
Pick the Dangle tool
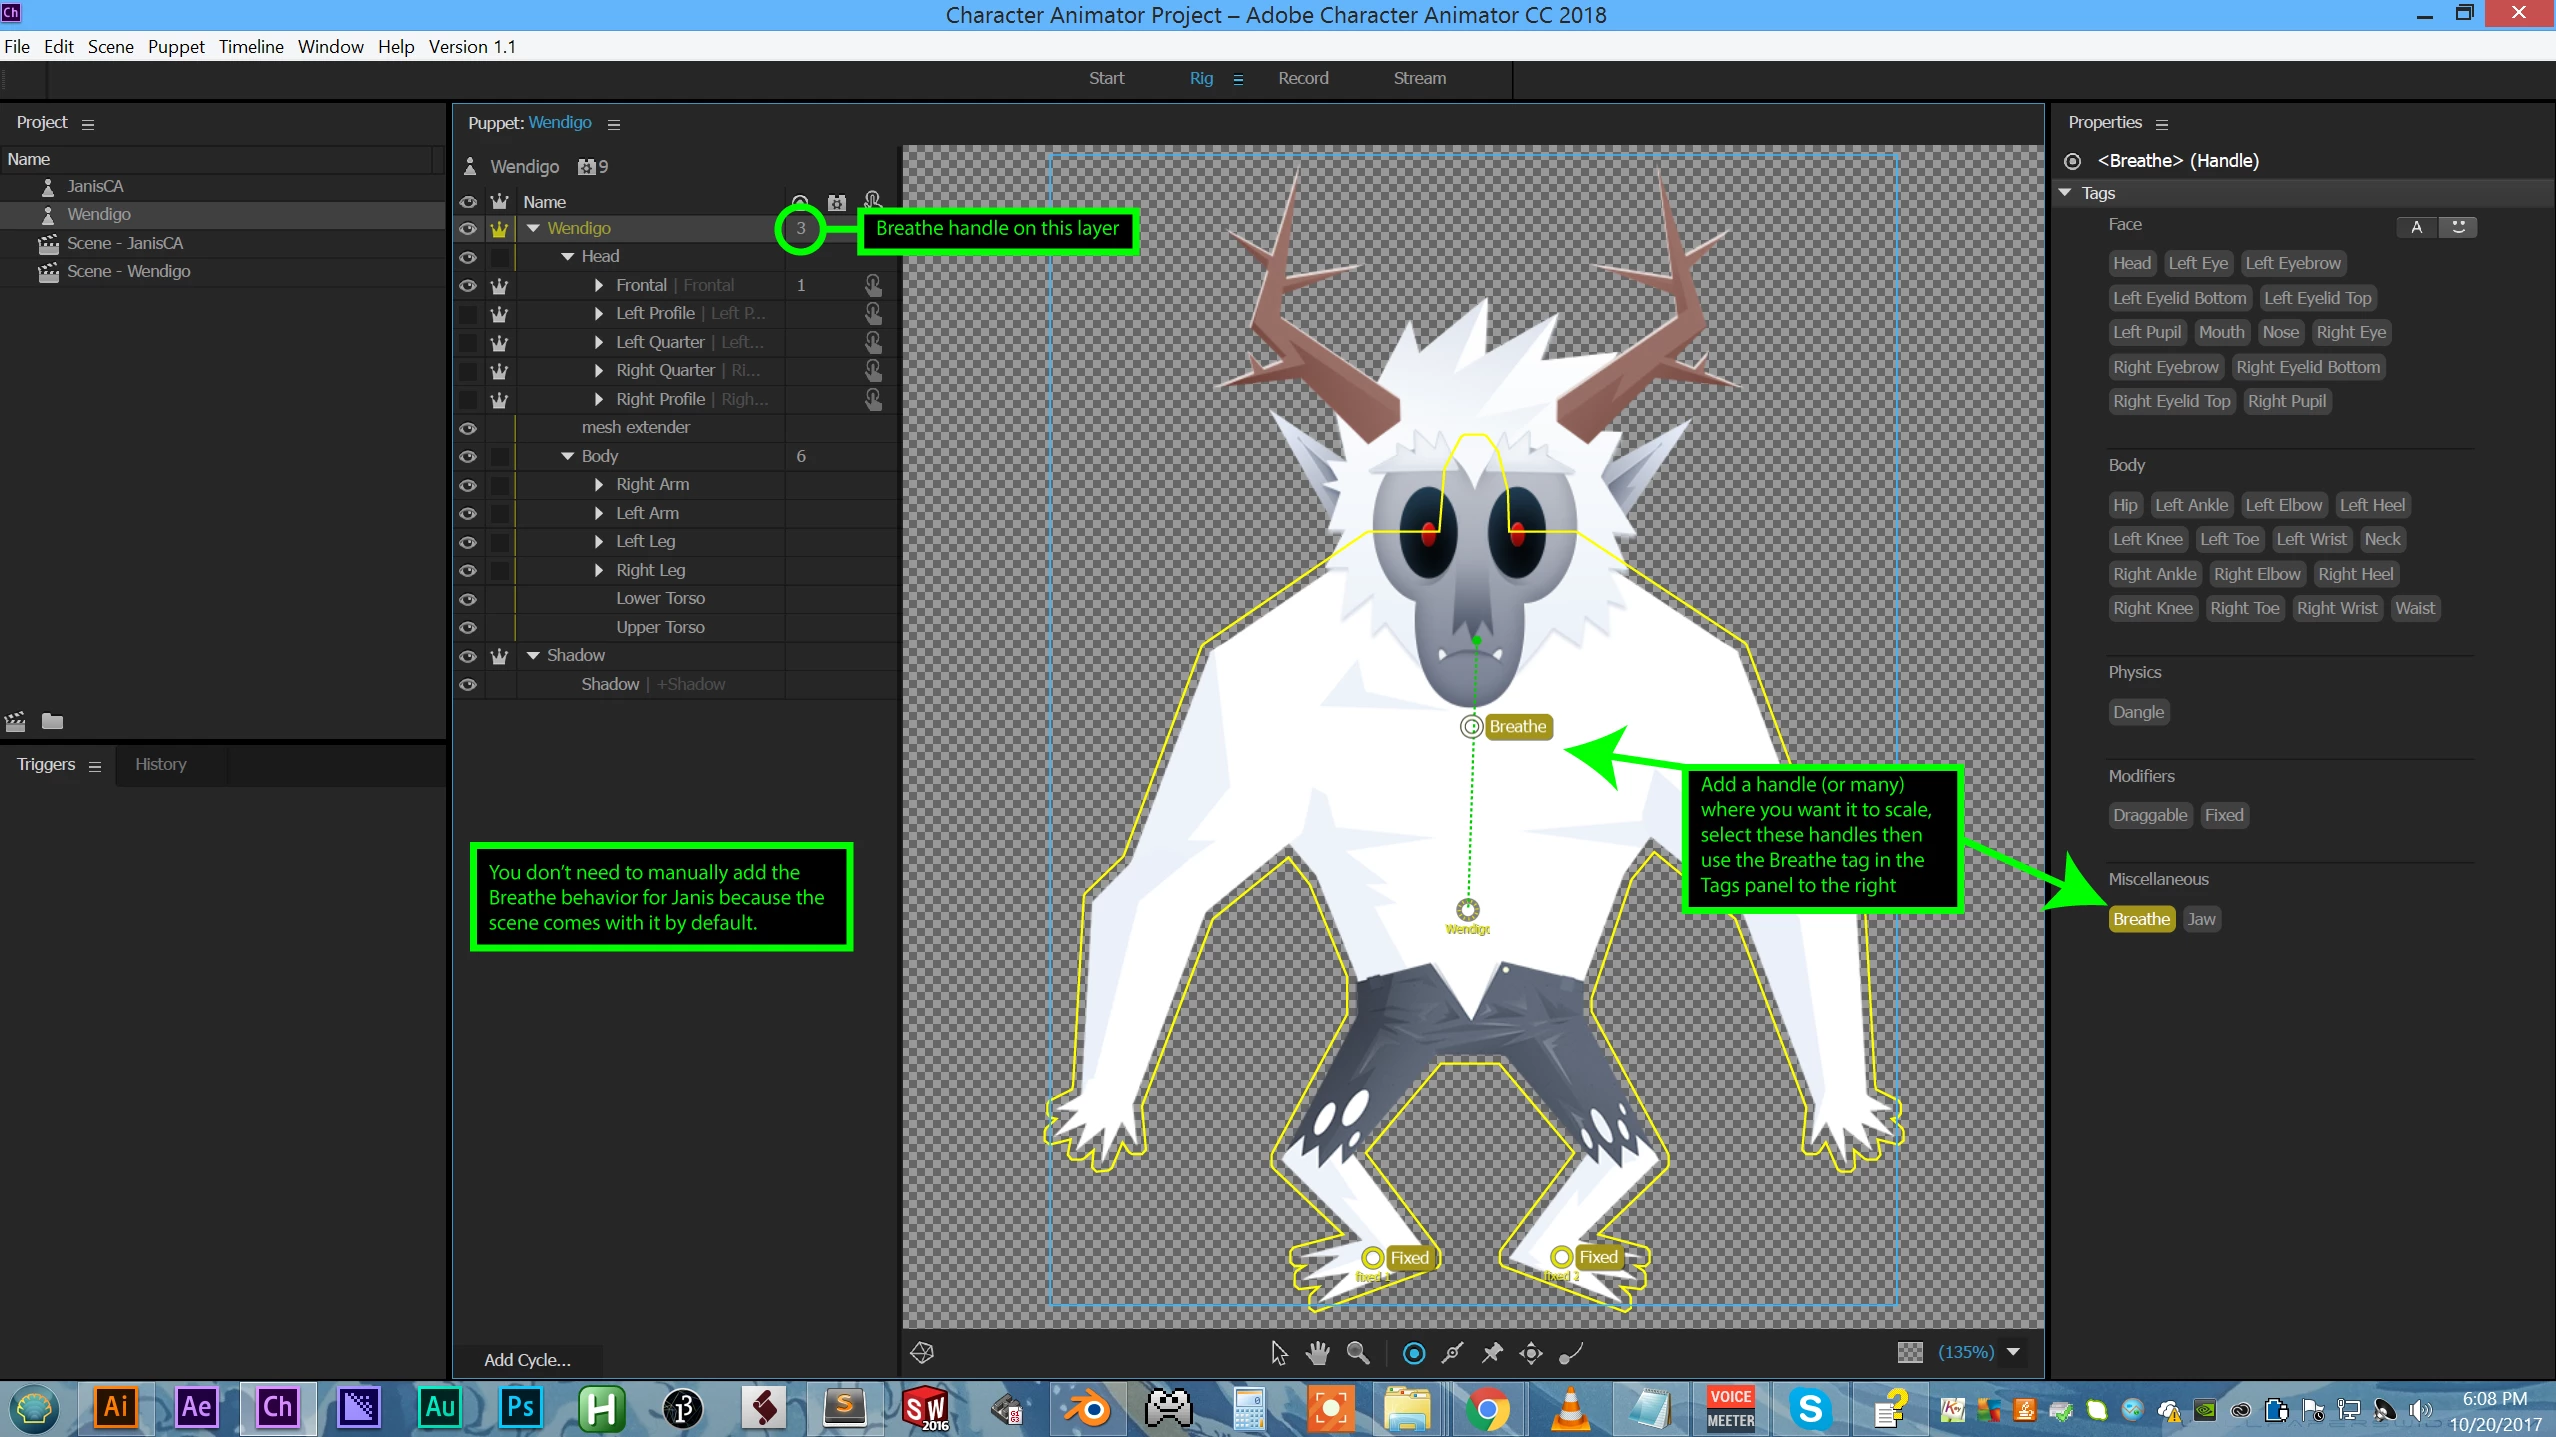pos(1571,1353)
